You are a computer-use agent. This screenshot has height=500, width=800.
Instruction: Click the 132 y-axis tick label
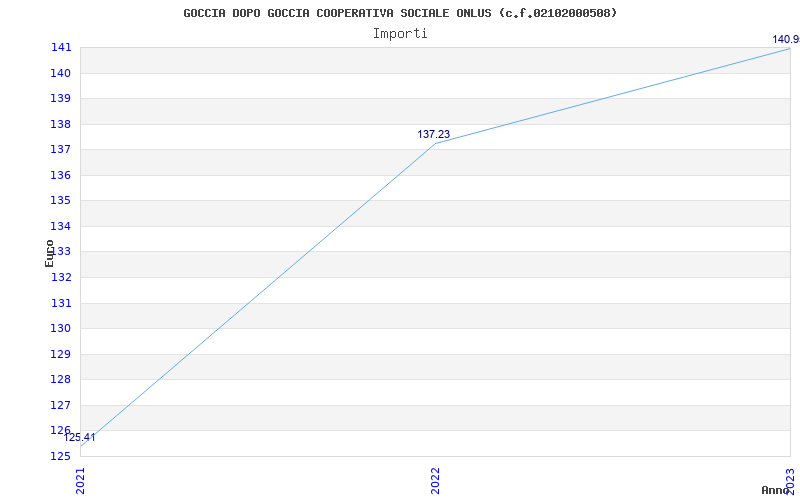pos(60,278)
